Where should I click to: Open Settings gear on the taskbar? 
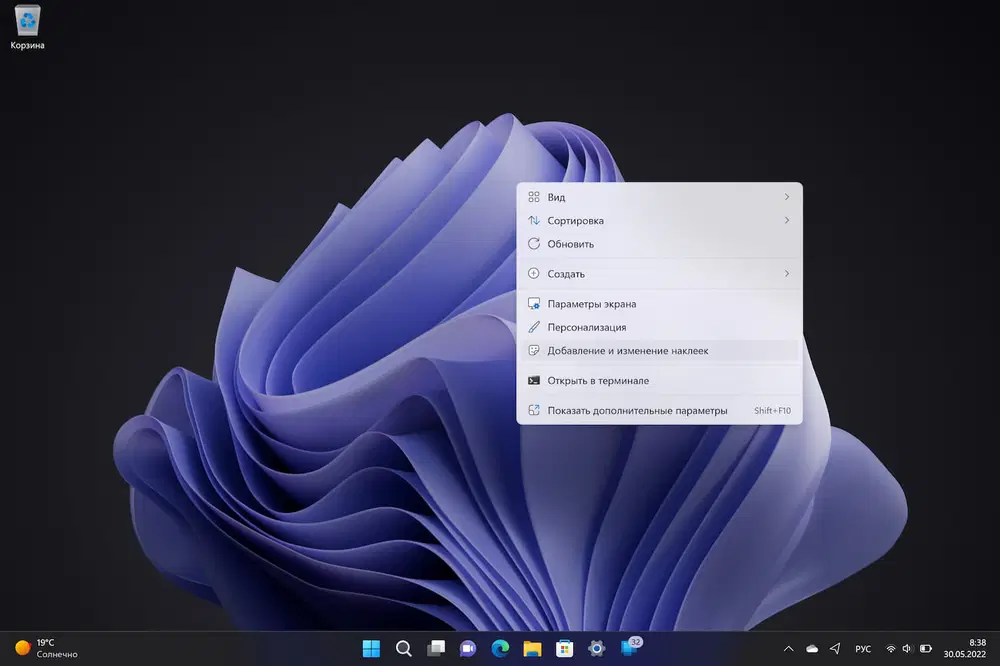pos(597,649)
